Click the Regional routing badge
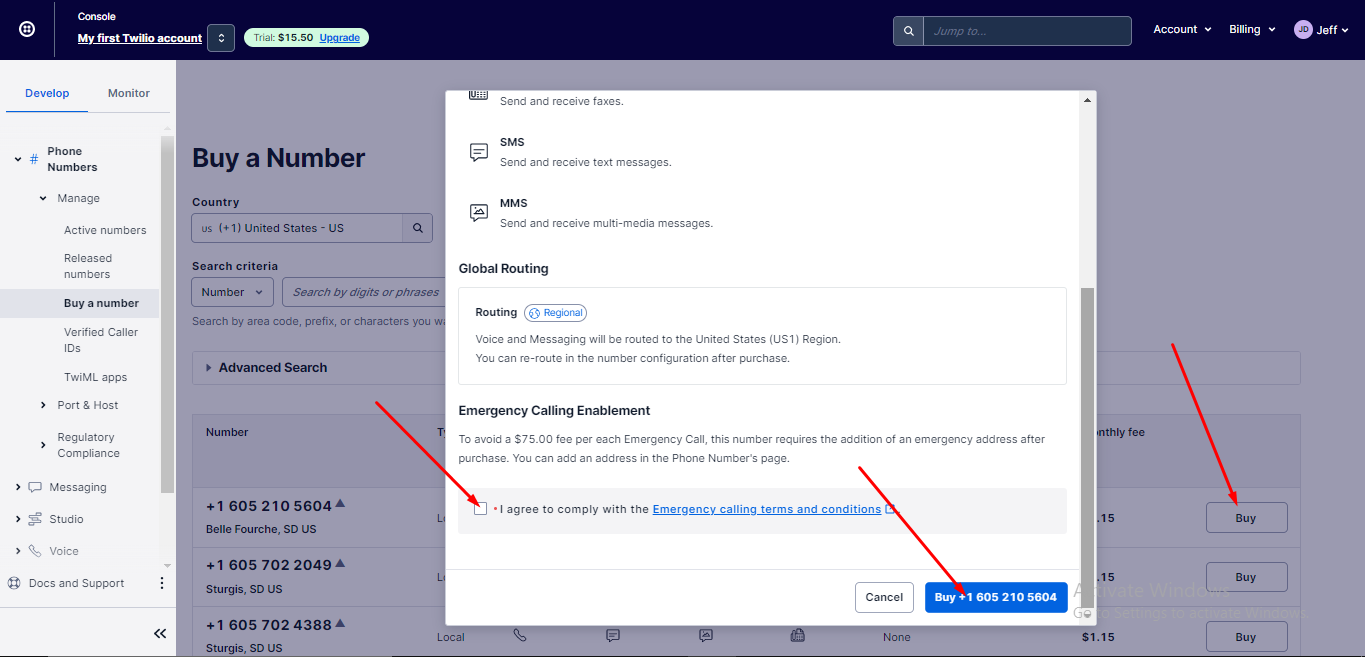 tap(555, 313)
